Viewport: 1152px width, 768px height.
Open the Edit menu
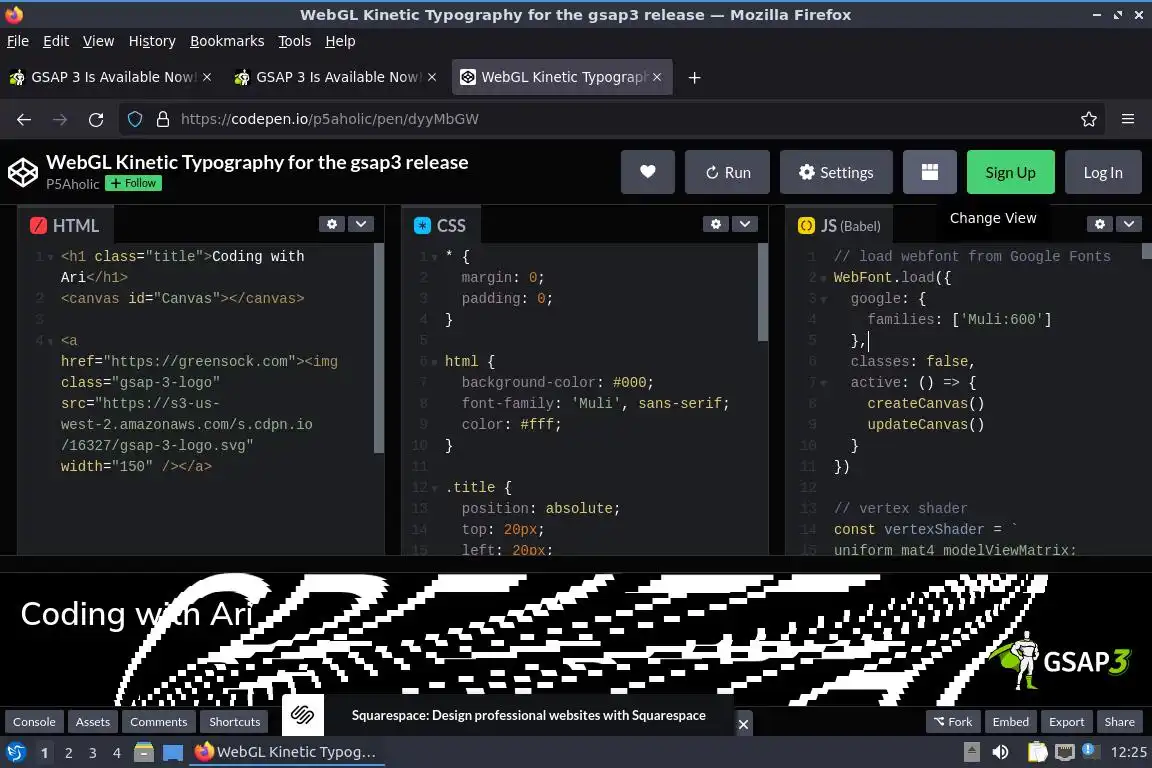[56, 41]
